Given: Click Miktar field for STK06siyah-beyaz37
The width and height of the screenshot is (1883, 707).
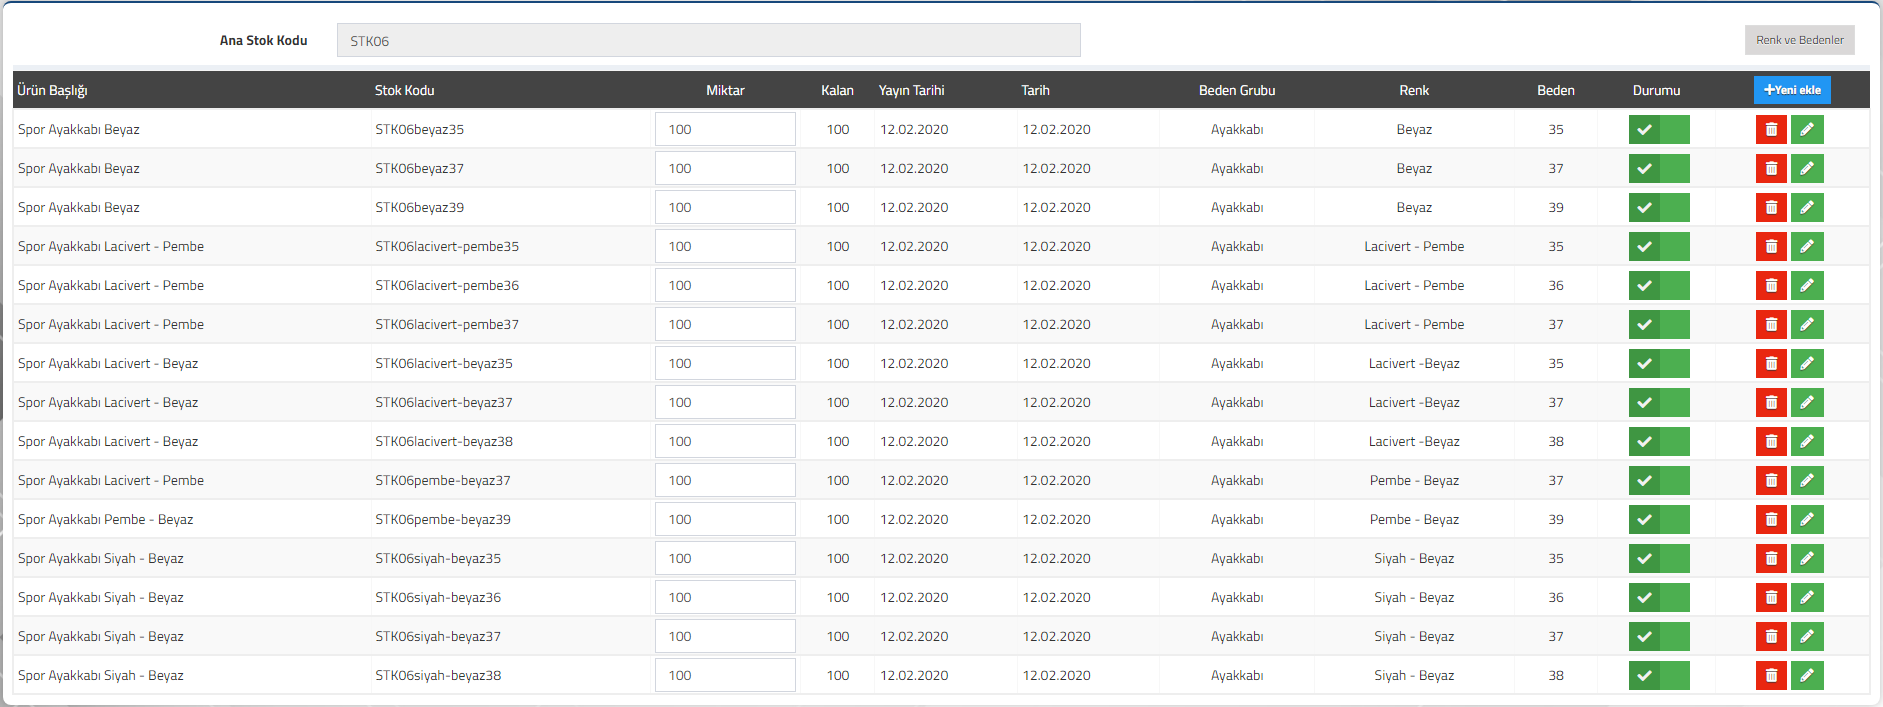Looking at the screenshot, I should (725, 637).
